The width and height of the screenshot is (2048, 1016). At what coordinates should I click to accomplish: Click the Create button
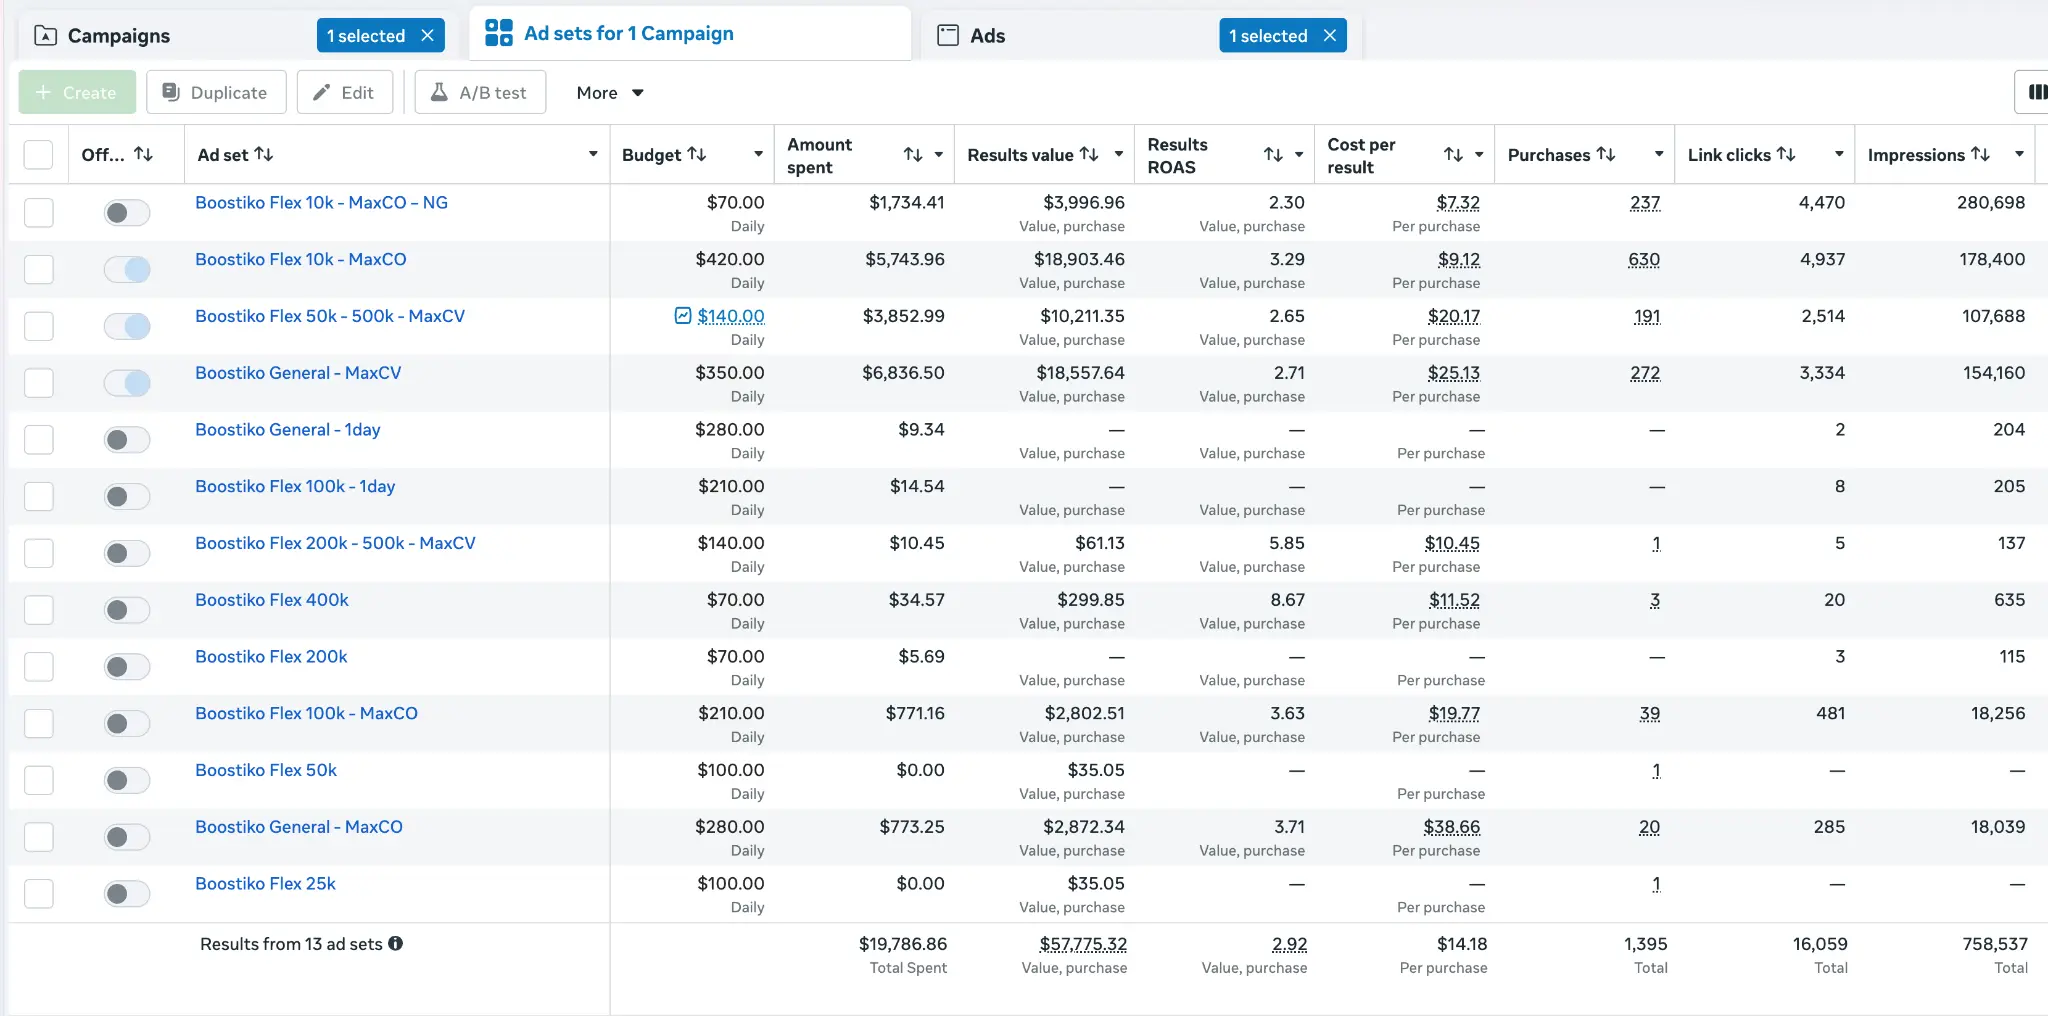pyautogui.click(x=77, y=92)
